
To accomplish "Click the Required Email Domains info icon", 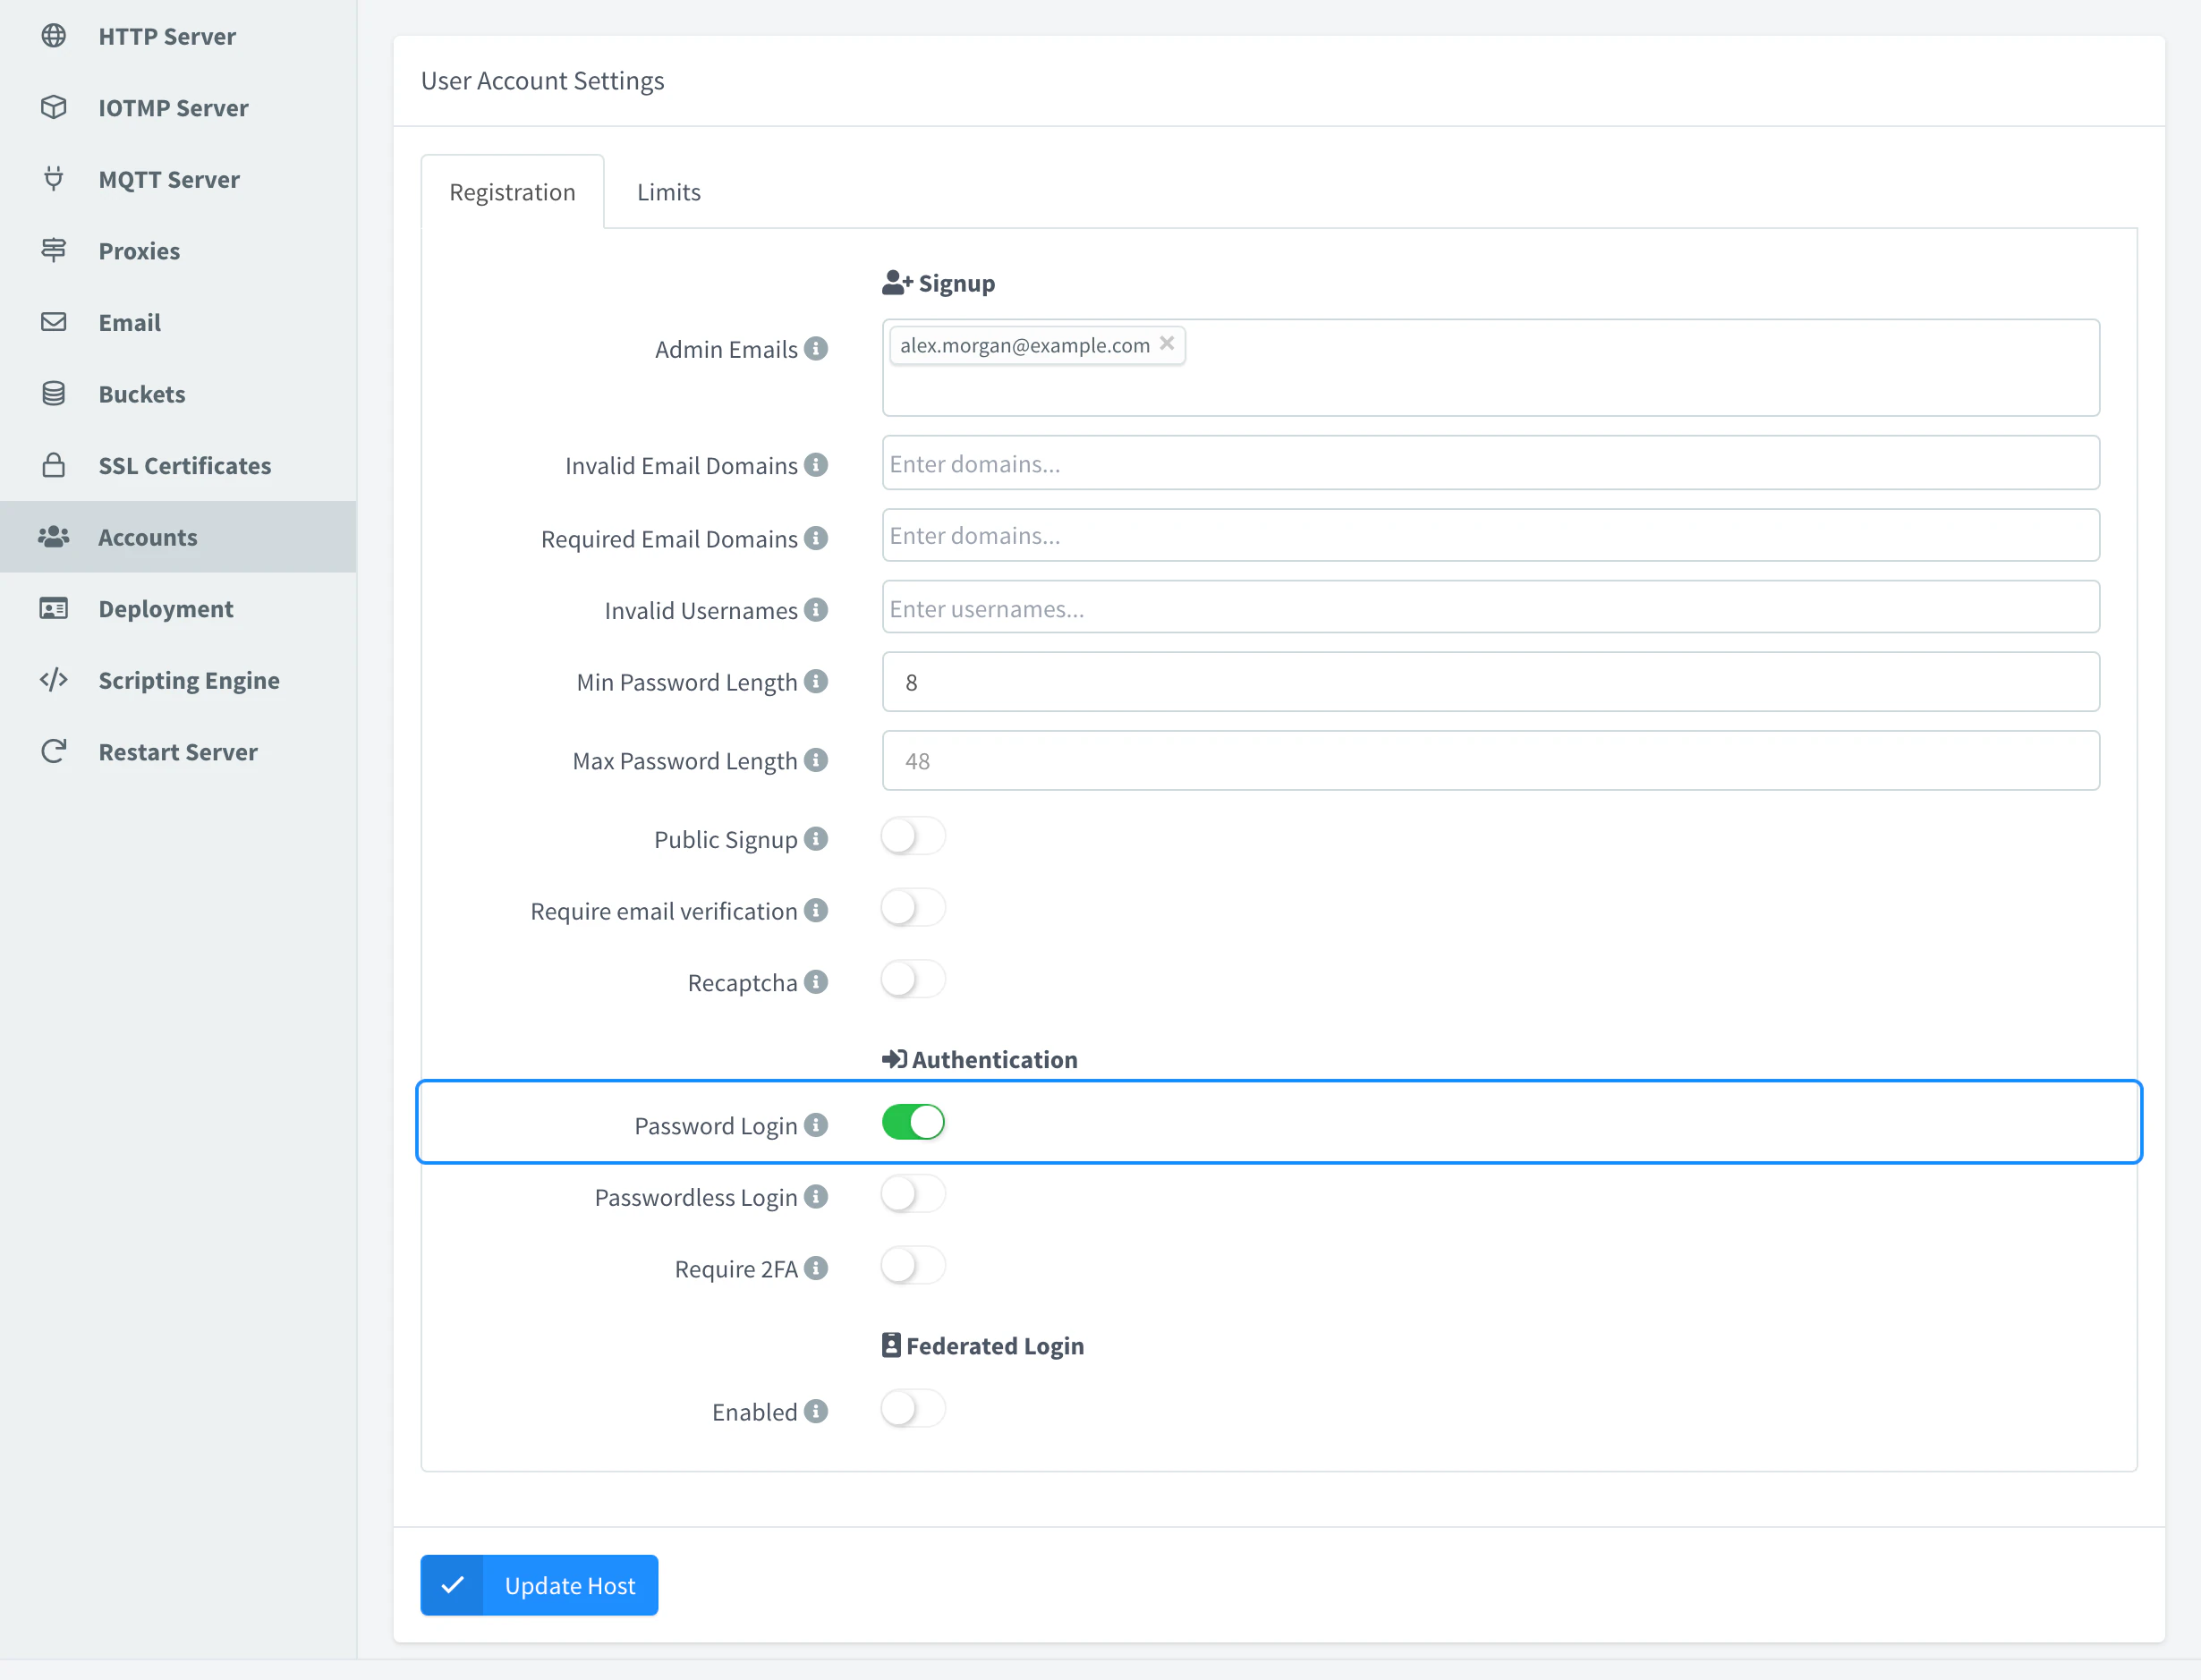I will (x=816, y=538).
